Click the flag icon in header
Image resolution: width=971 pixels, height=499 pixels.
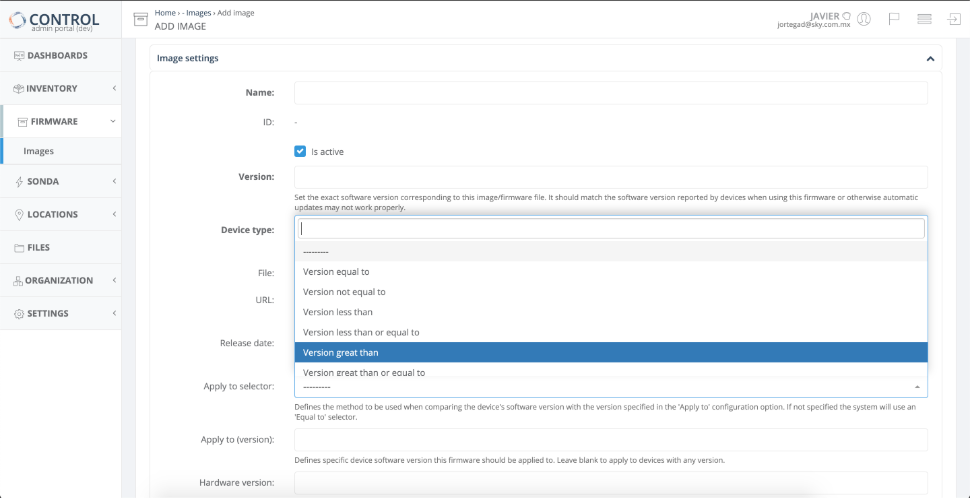click(894, 19)
